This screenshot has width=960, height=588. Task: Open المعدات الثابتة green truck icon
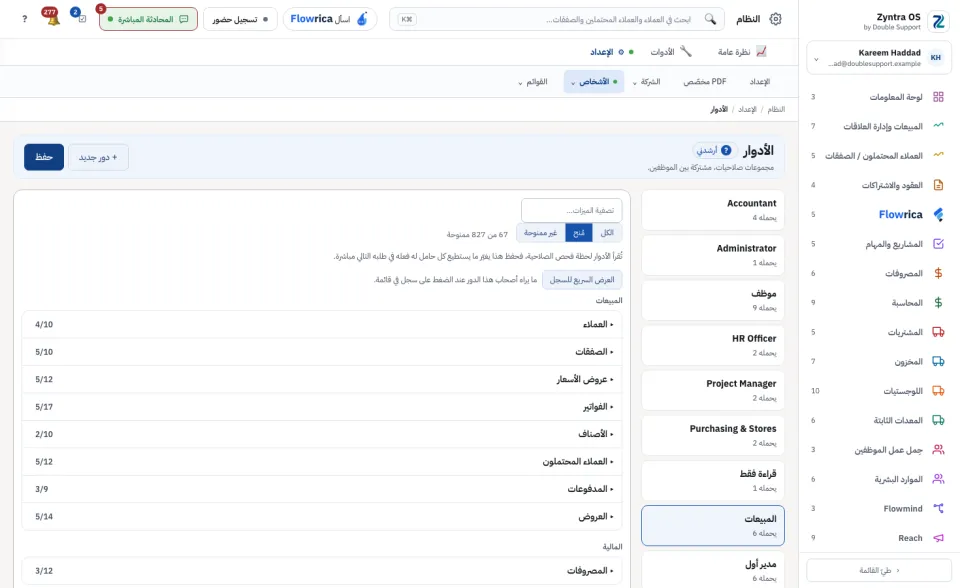938,420
